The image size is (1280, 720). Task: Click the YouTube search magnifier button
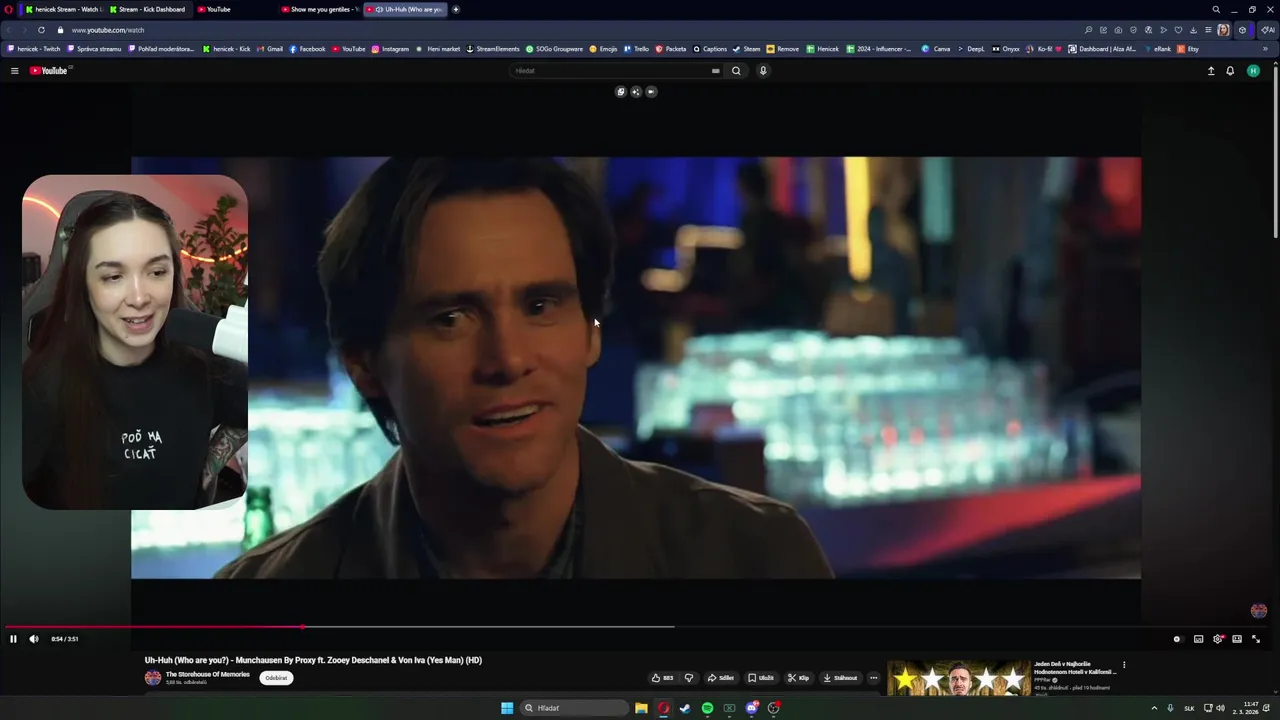pos(736,71)
